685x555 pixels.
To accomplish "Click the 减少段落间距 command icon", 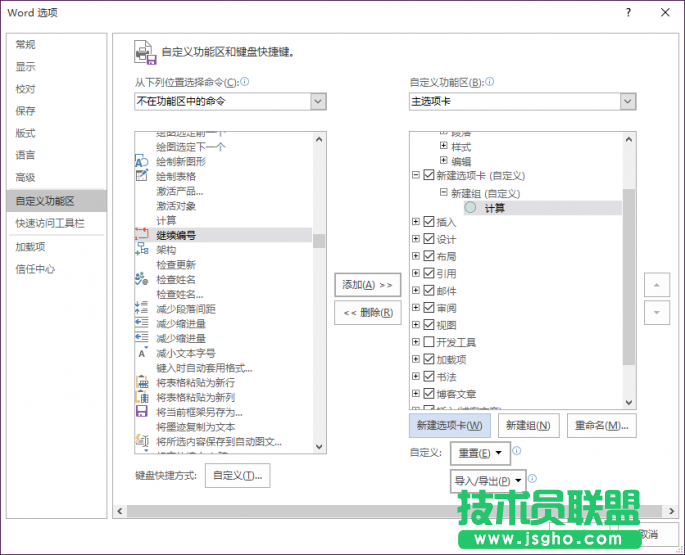I will [x=141, y=309].
